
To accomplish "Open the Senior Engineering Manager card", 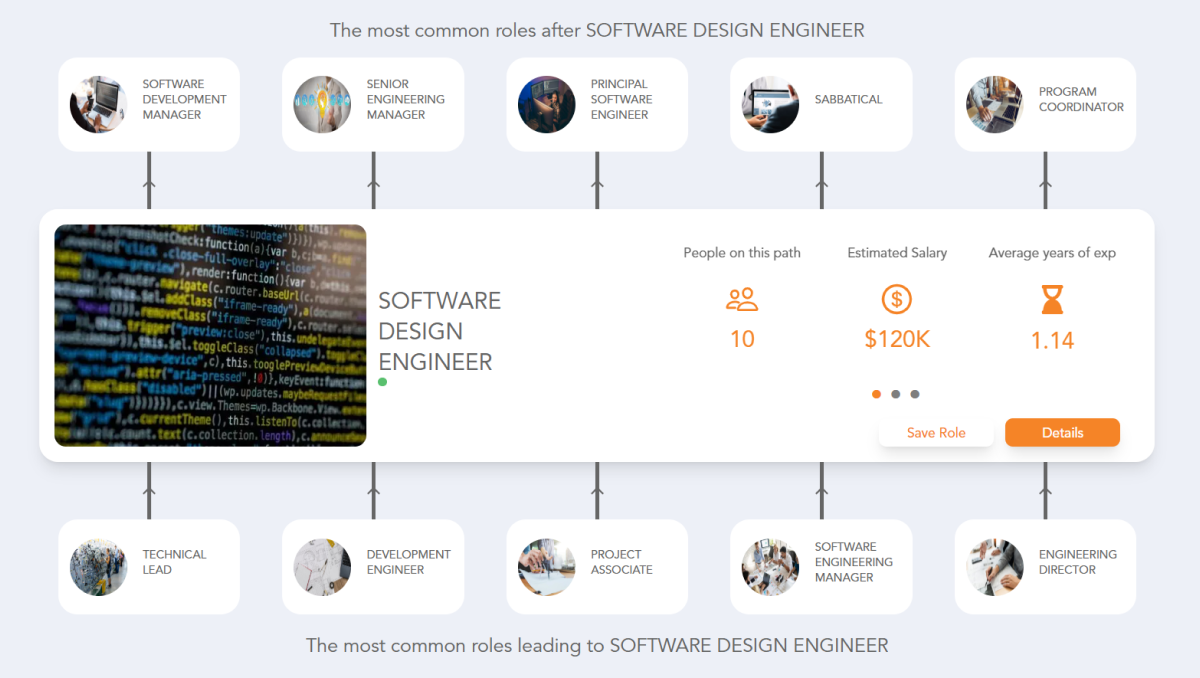I will [x=372, y=103].
